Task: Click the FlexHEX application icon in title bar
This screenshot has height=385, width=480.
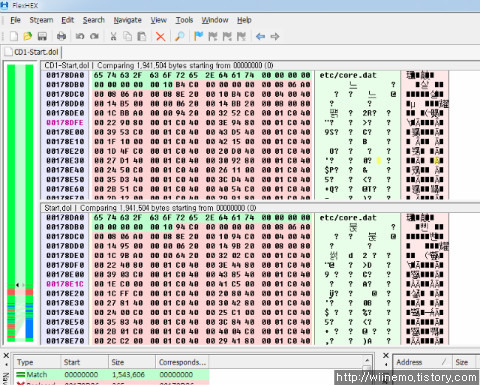Action: (4, 5)
